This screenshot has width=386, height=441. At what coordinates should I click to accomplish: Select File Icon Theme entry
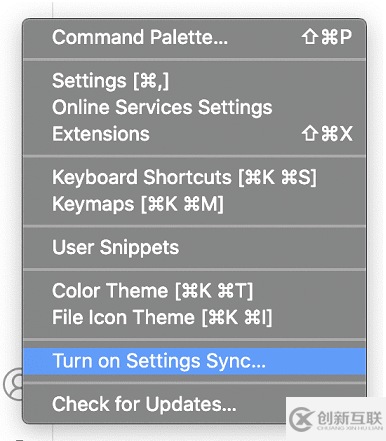pyautogui.click(x=195, y=317)
